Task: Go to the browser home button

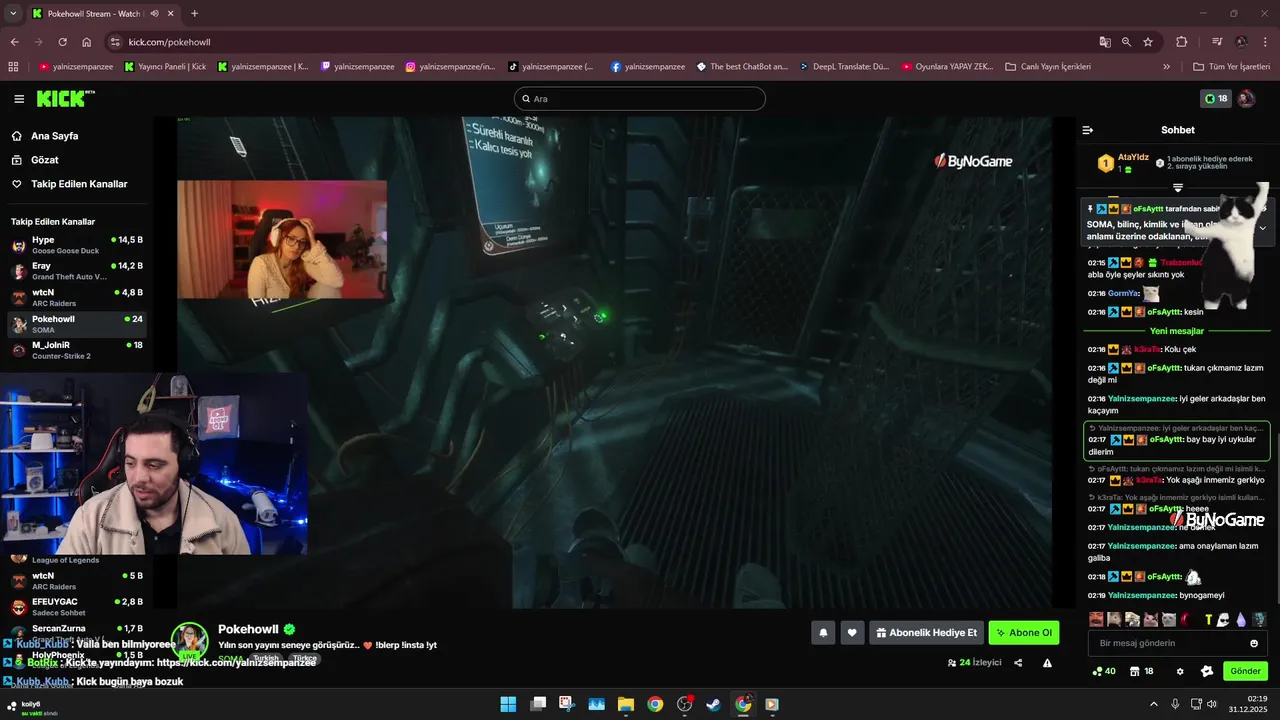Action: click(87, 42)
